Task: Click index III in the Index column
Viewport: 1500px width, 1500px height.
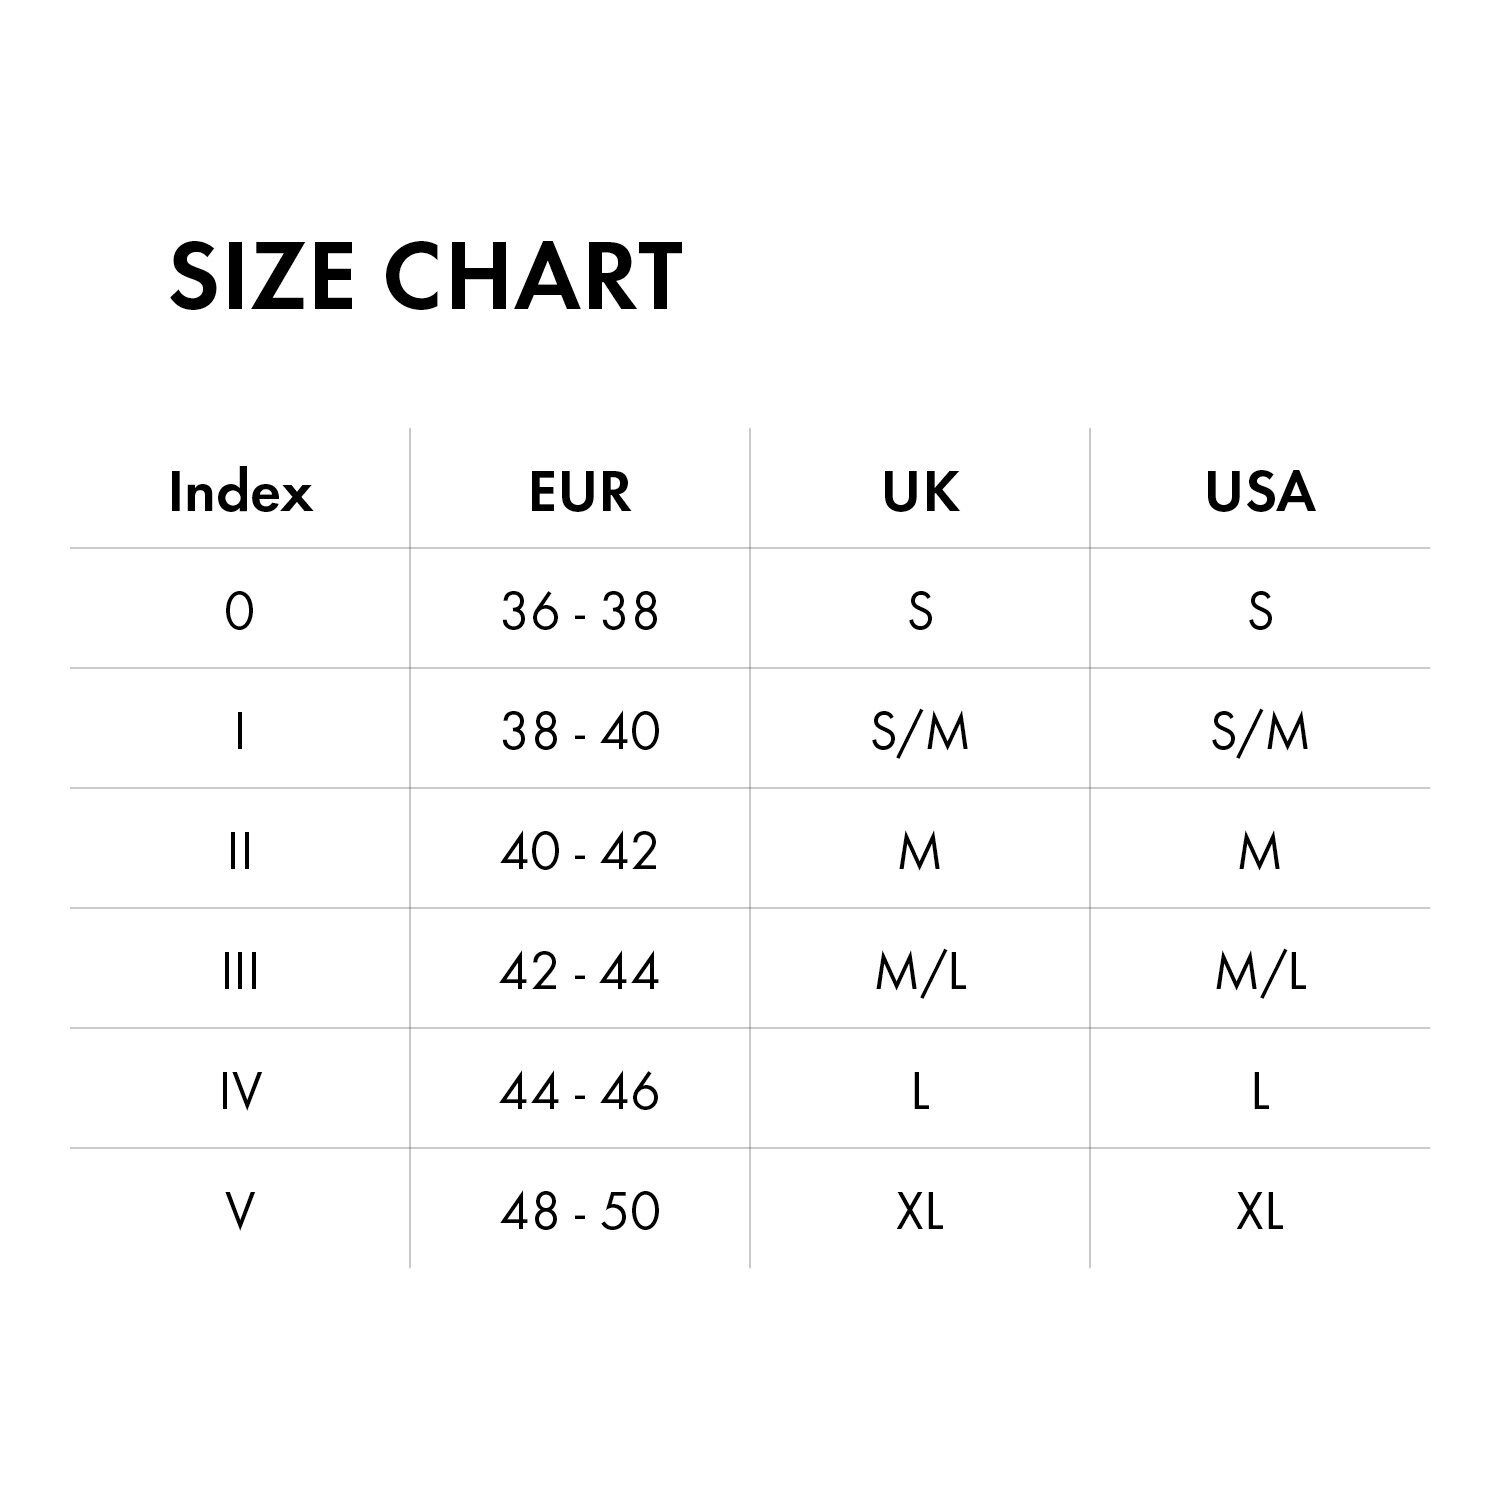Action: coord(240,971)
